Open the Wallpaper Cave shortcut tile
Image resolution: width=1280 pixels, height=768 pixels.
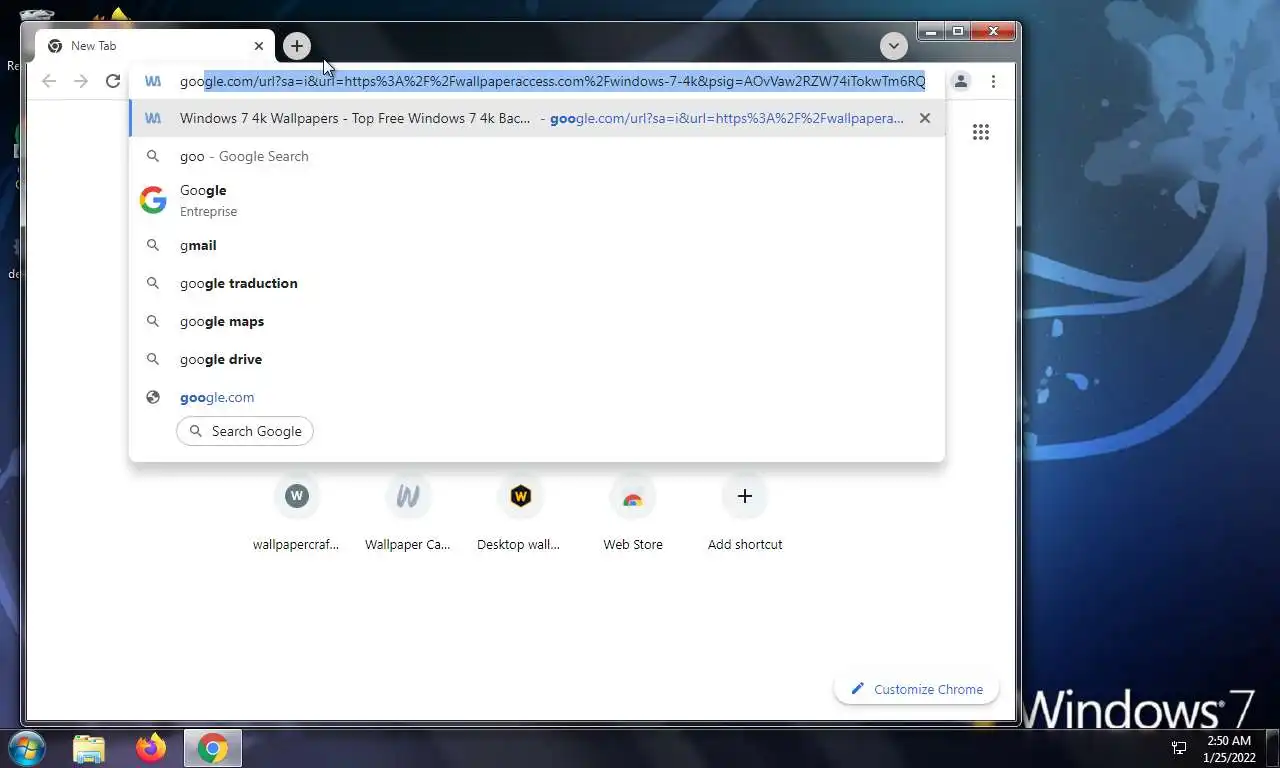408,513
